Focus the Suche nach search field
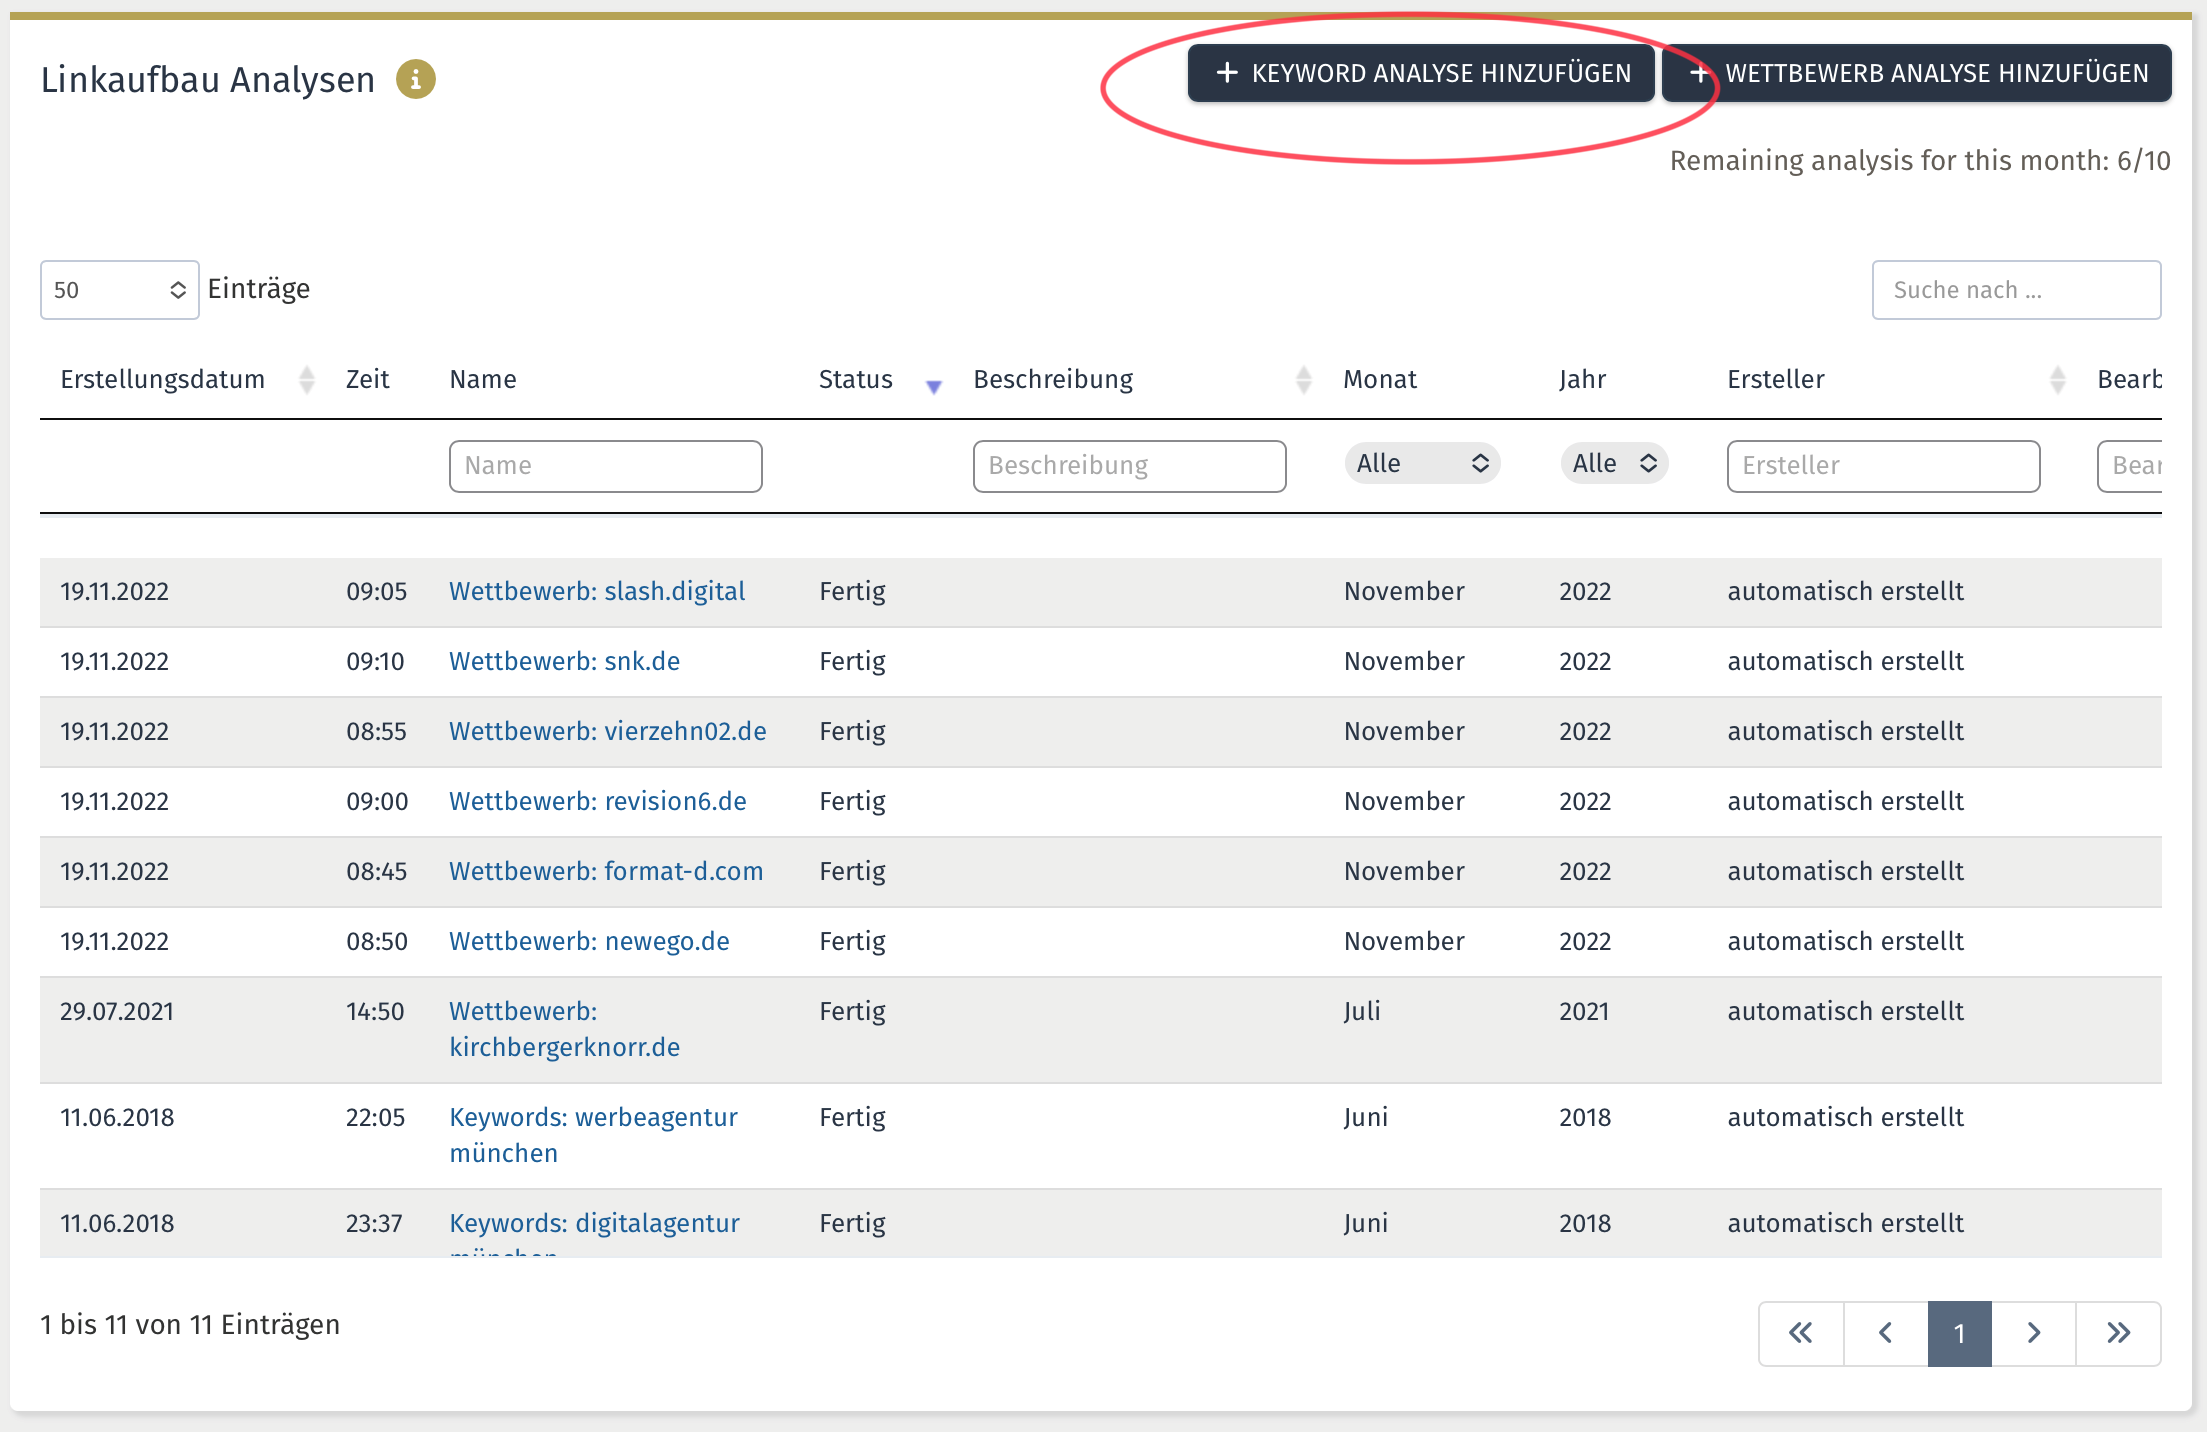 click(2016, 290)
